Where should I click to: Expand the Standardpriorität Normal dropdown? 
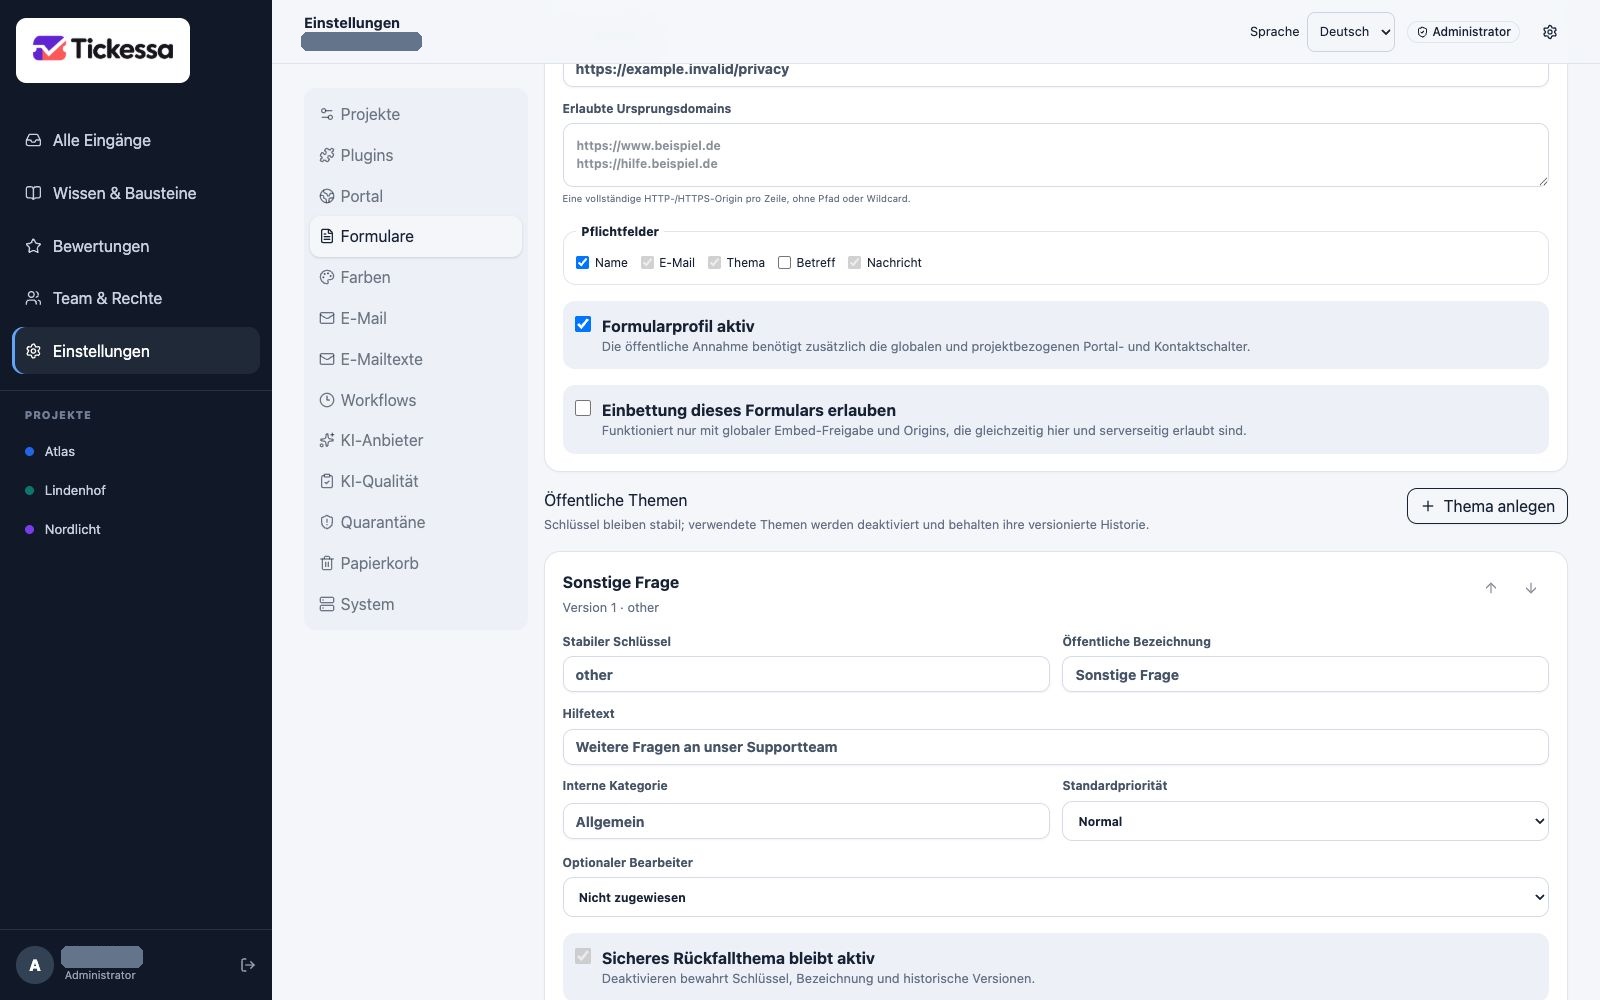pyautogui.click(x=1305, y=821)
